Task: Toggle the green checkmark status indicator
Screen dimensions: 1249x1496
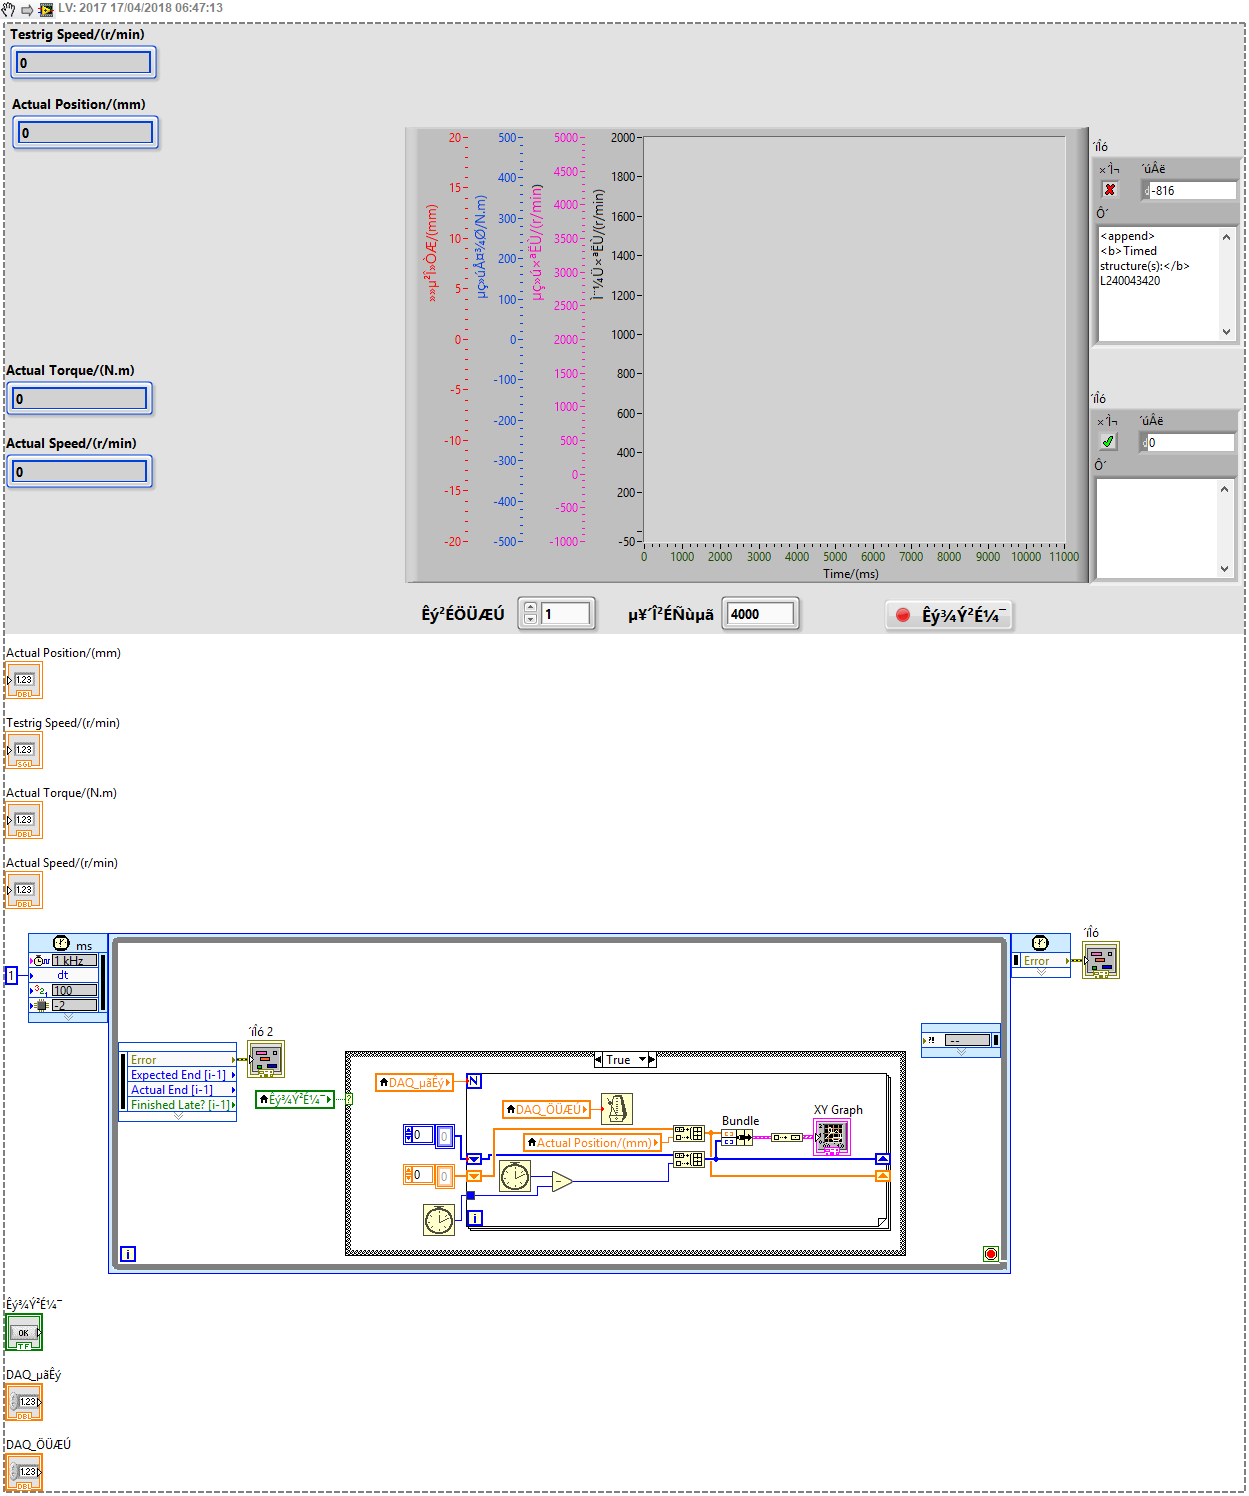Action: click(x=1108, y=442)
